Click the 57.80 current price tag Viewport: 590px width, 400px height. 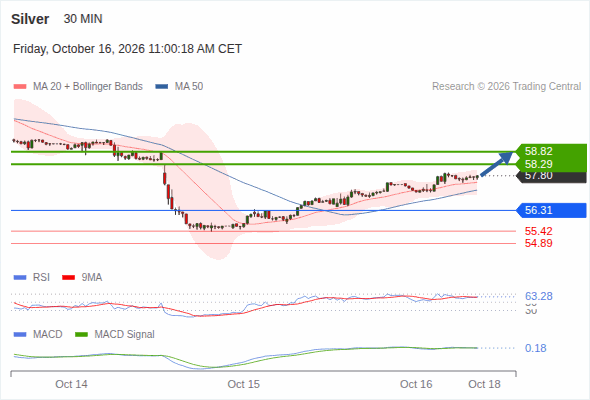pyautogui.click(x=552, y=176)
